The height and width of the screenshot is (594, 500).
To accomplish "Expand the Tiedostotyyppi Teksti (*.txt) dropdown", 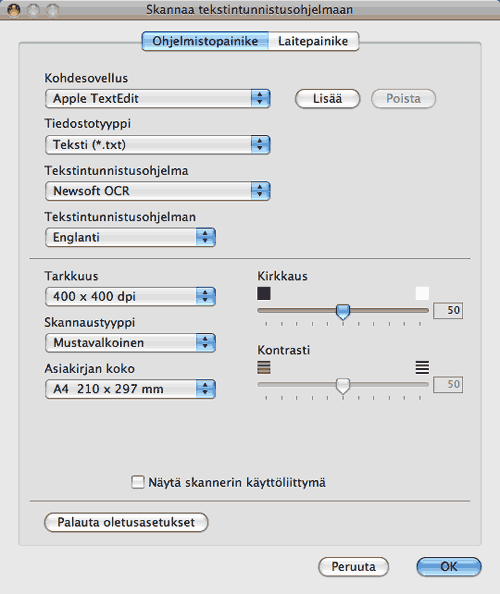I will pyautogui.click(x=157, y=145).
